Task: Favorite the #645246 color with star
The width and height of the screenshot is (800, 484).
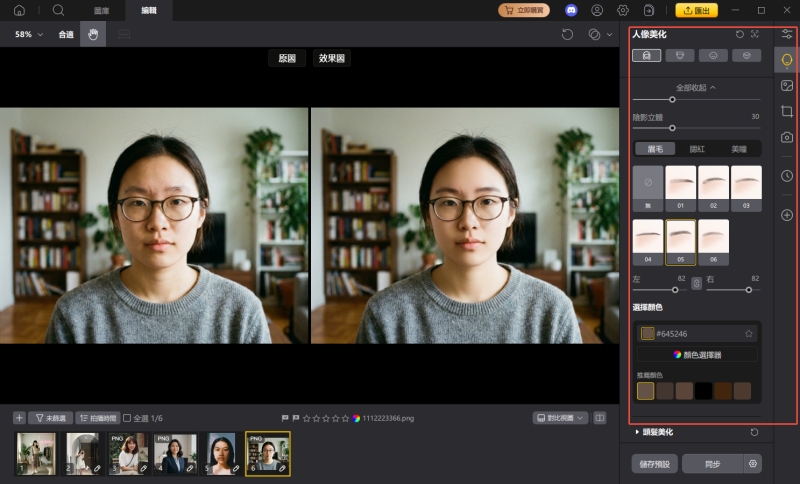Action: [x=748, y=333]
